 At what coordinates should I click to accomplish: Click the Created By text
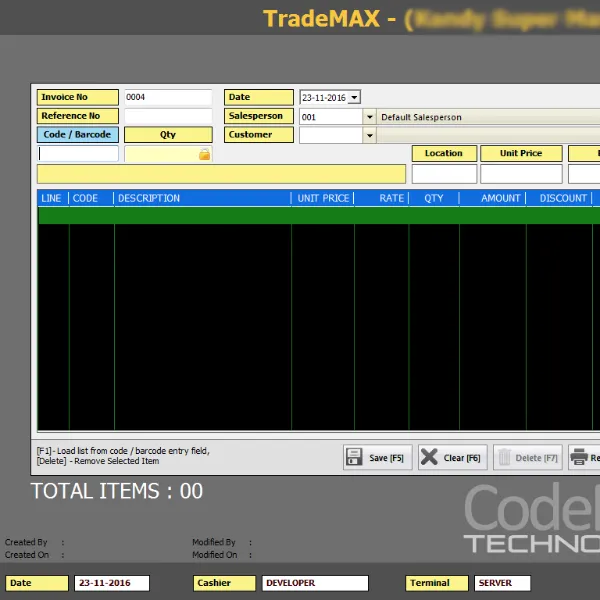[x=26, y=542]
